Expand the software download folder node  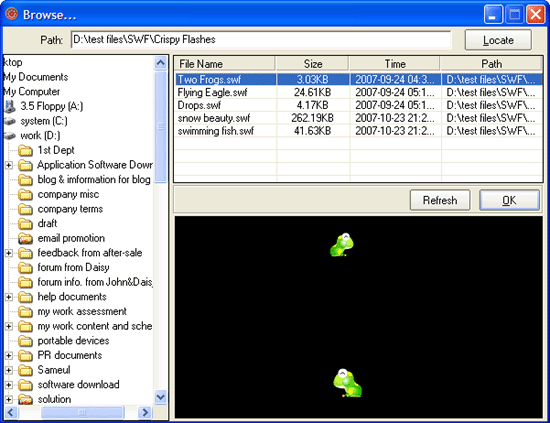[x=9, y=385]
